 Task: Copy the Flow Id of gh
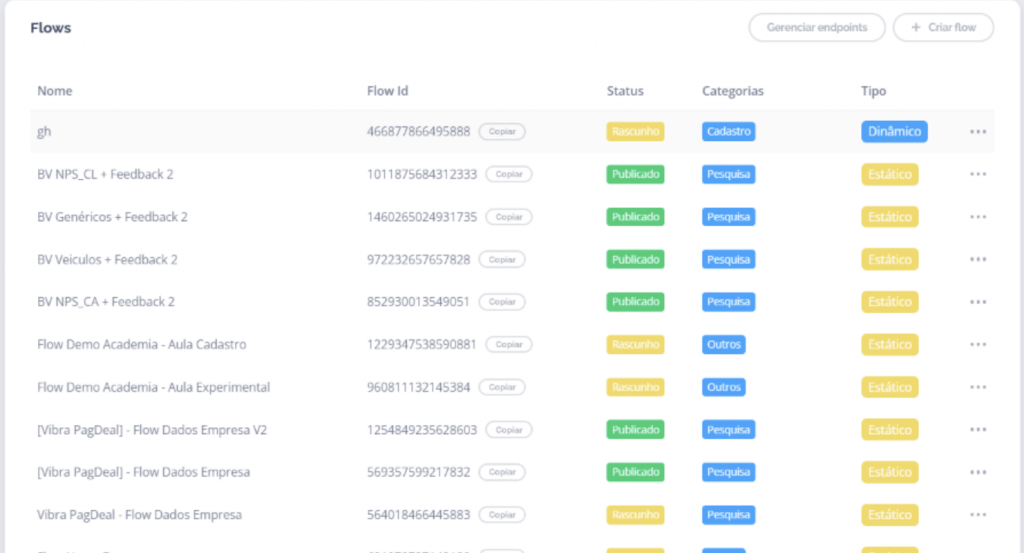(x=502, y=132)
